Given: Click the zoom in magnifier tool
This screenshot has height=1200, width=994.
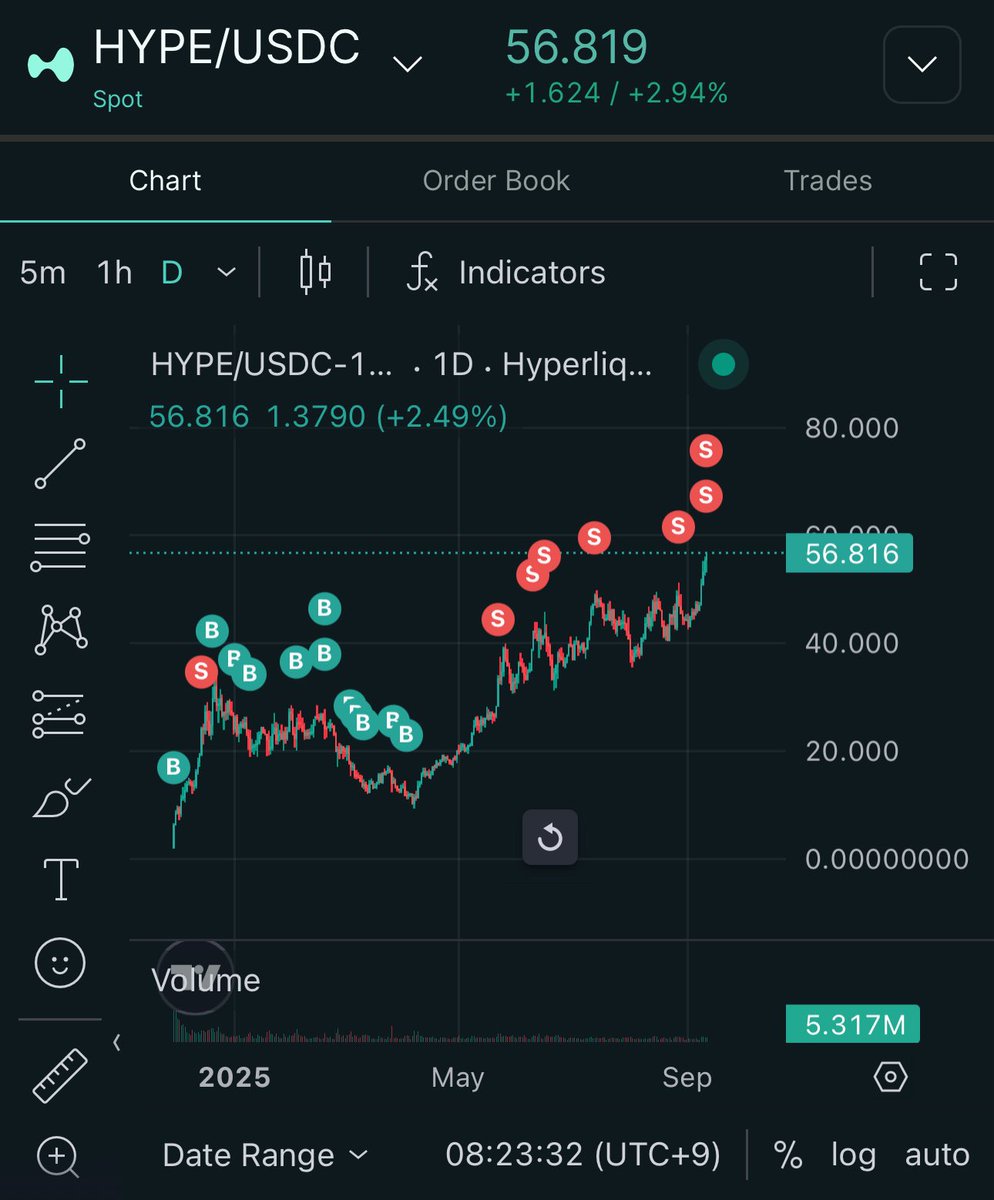Looking at the screenshot, I should click(58, 1157).
